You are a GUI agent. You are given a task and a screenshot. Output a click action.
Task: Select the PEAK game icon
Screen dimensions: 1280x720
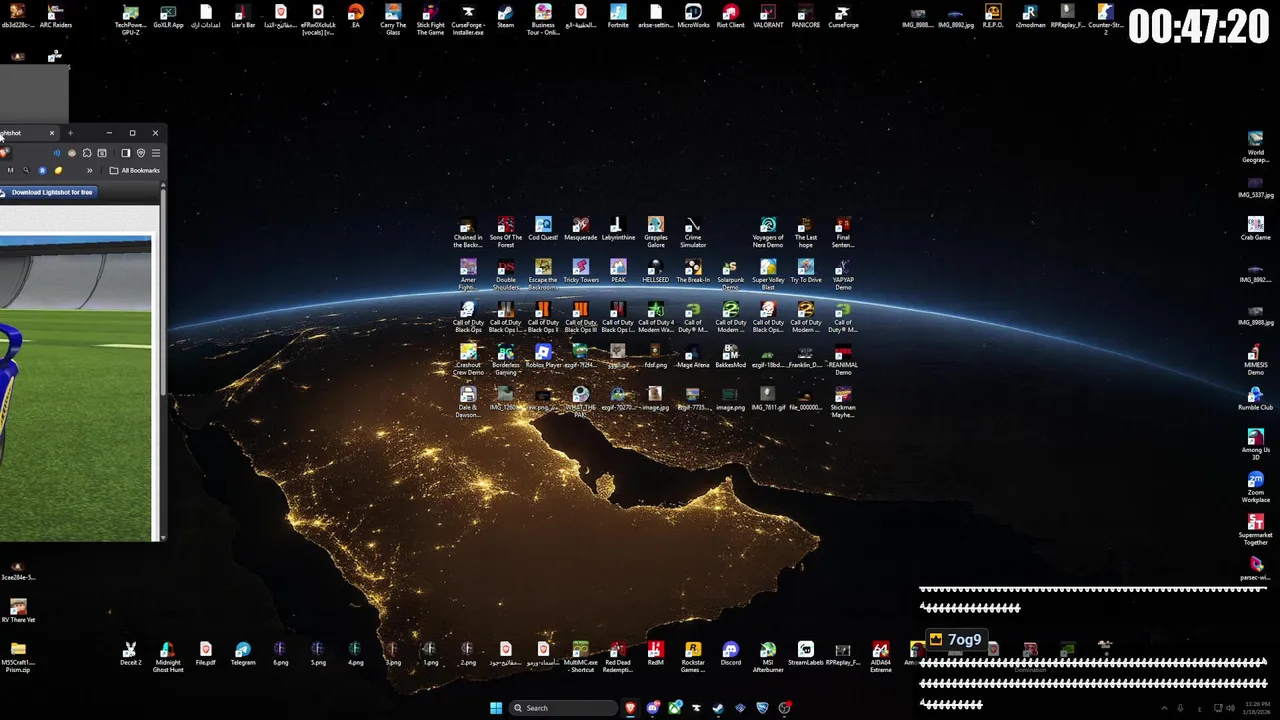point(618,271)
